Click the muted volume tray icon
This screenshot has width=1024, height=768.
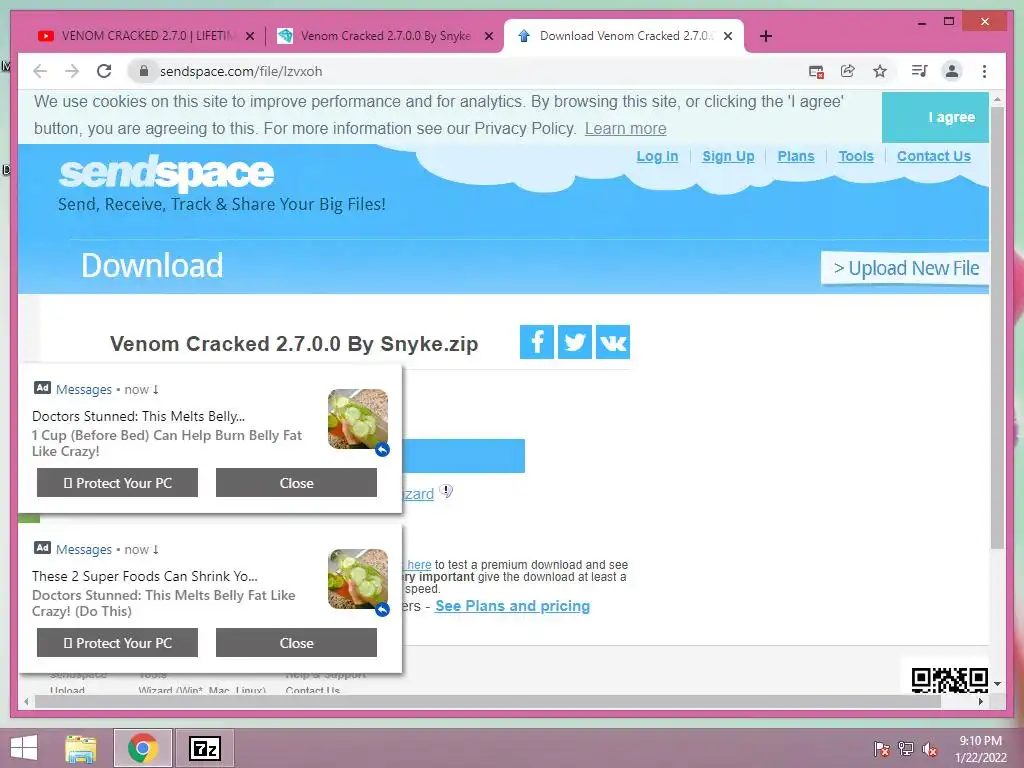(x=930, y=749)
